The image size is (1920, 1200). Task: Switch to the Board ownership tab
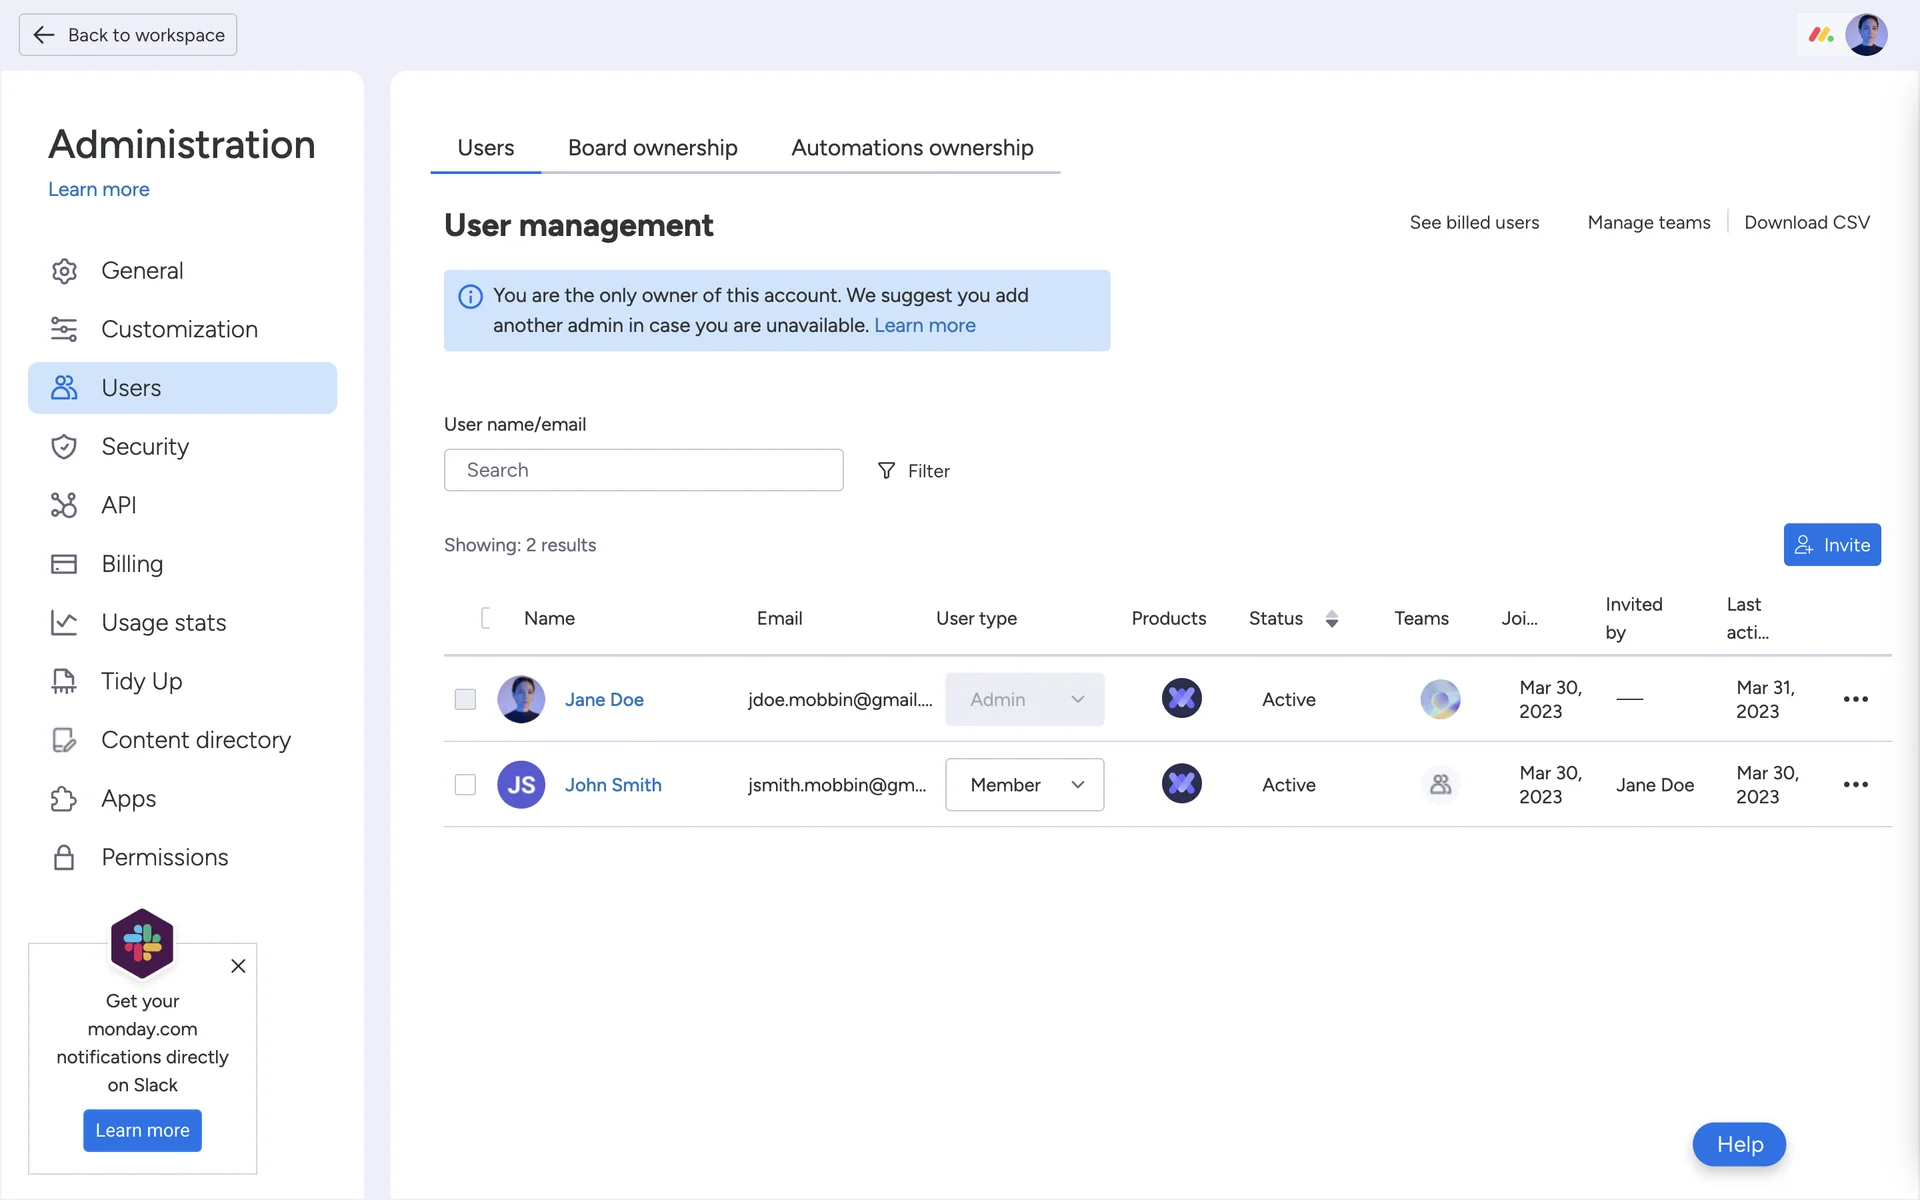[652, 148]
